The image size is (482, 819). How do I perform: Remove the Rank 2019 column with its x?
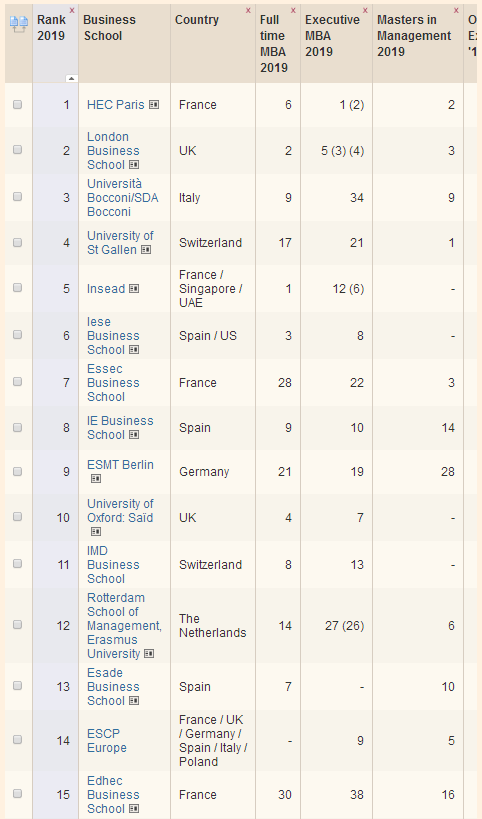[72, 10]
